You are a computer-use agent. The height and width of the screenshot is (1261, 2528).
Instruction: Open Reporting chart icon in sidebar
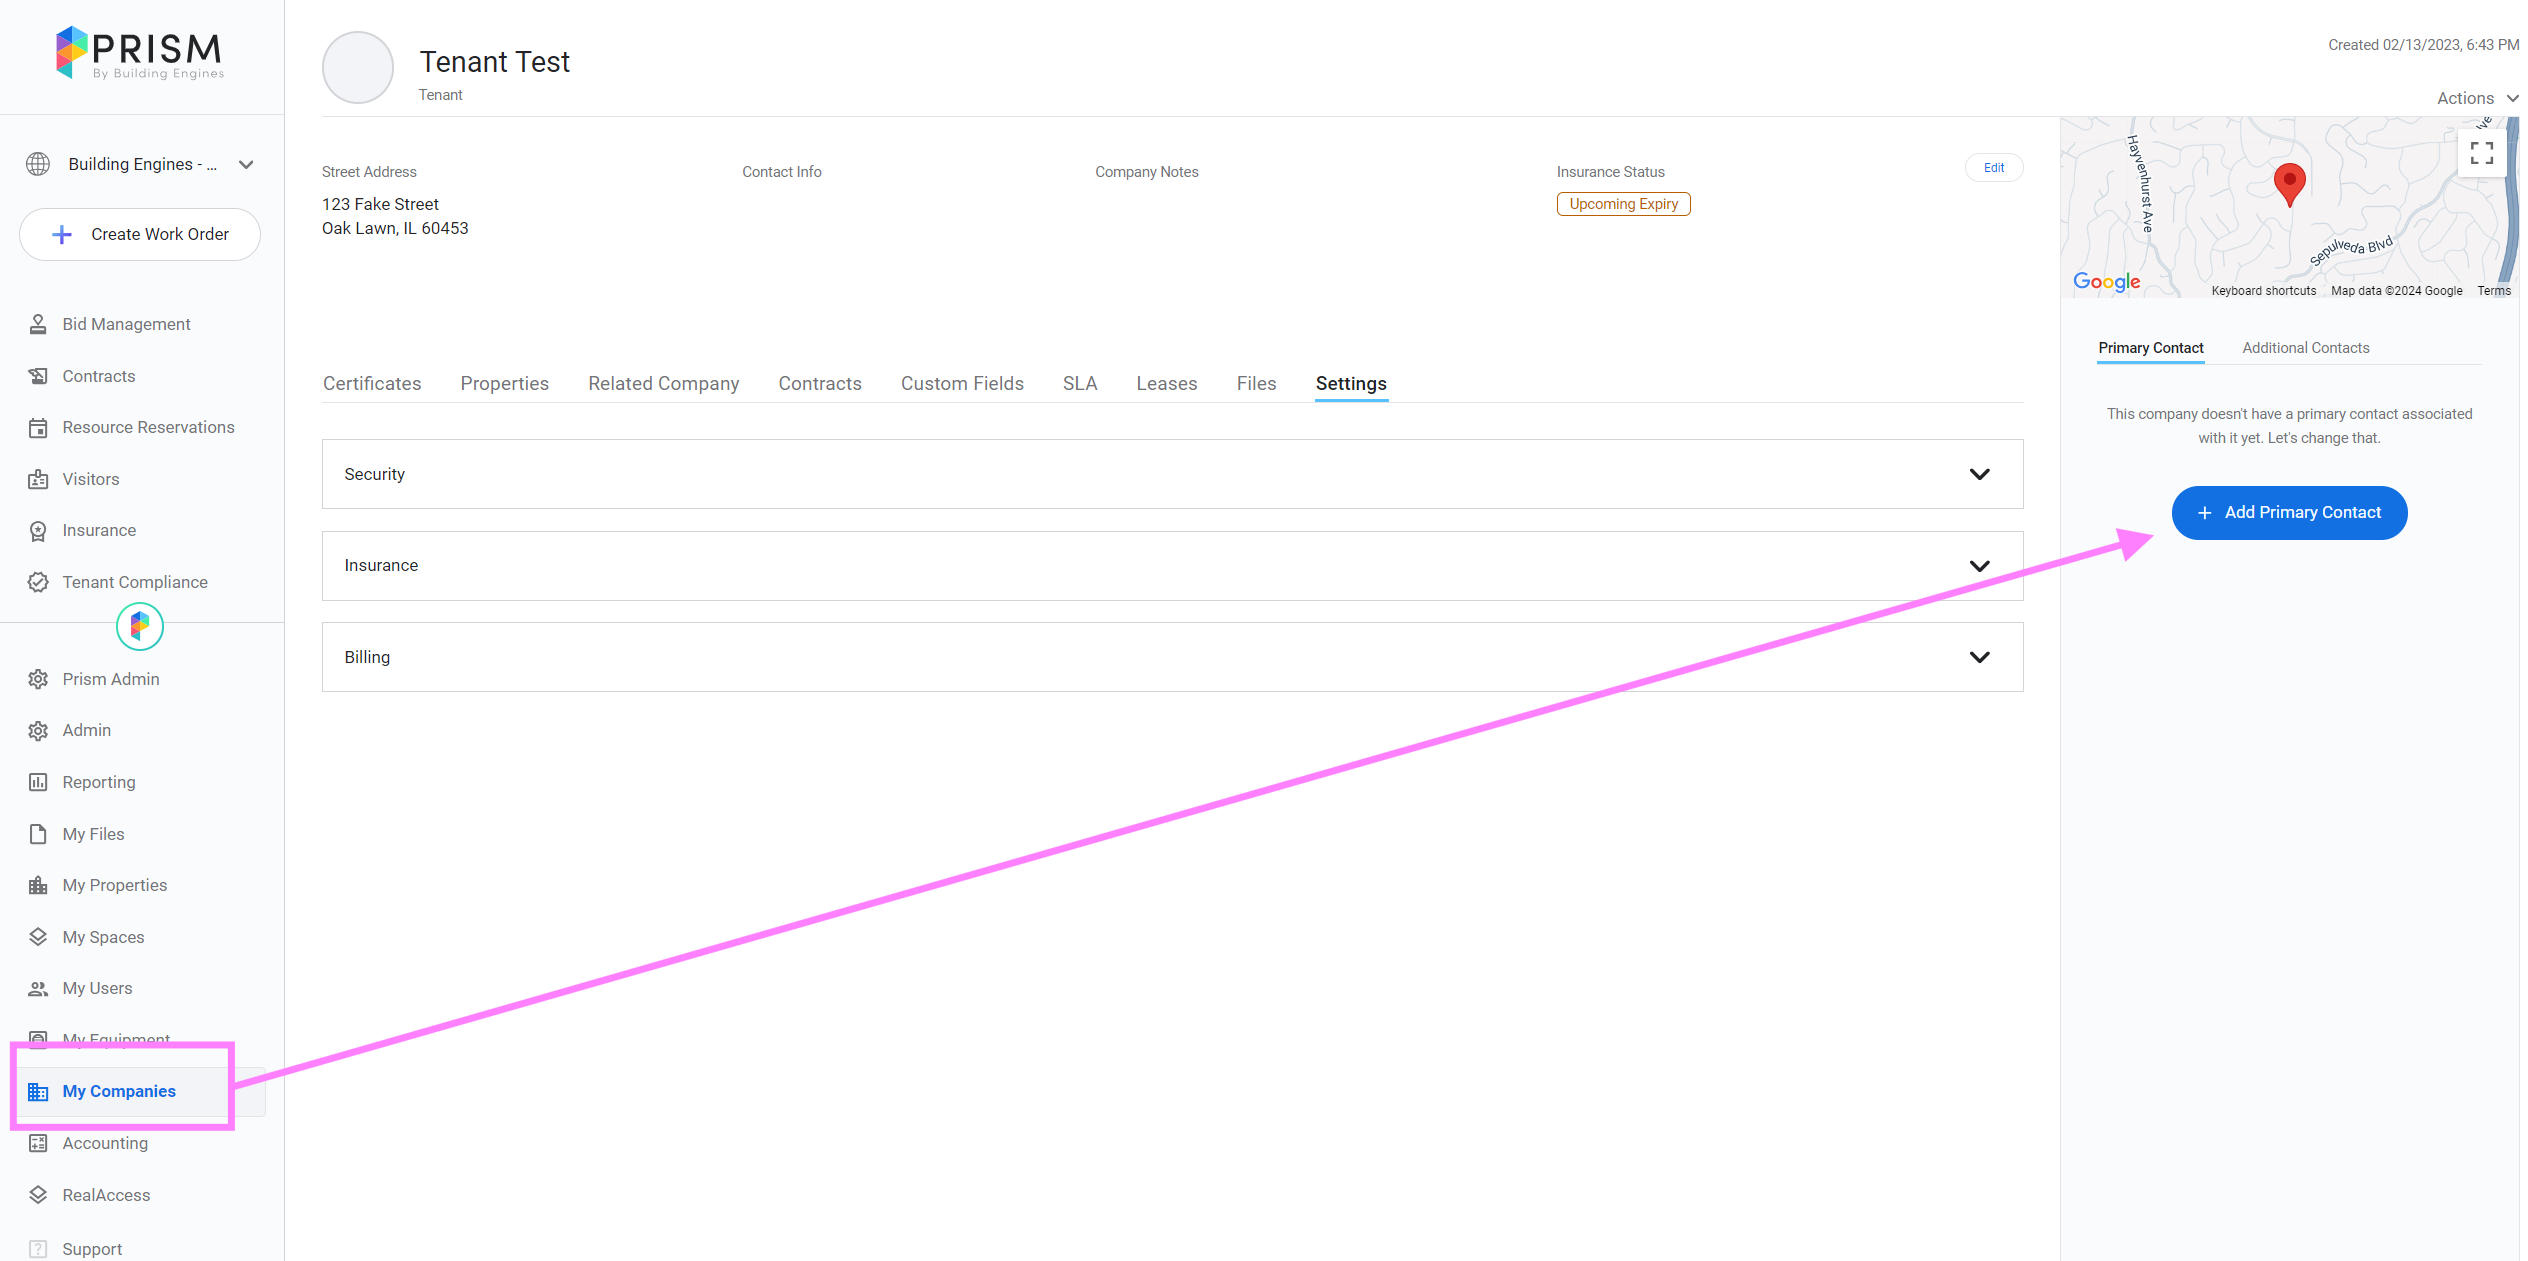point(38,782)
